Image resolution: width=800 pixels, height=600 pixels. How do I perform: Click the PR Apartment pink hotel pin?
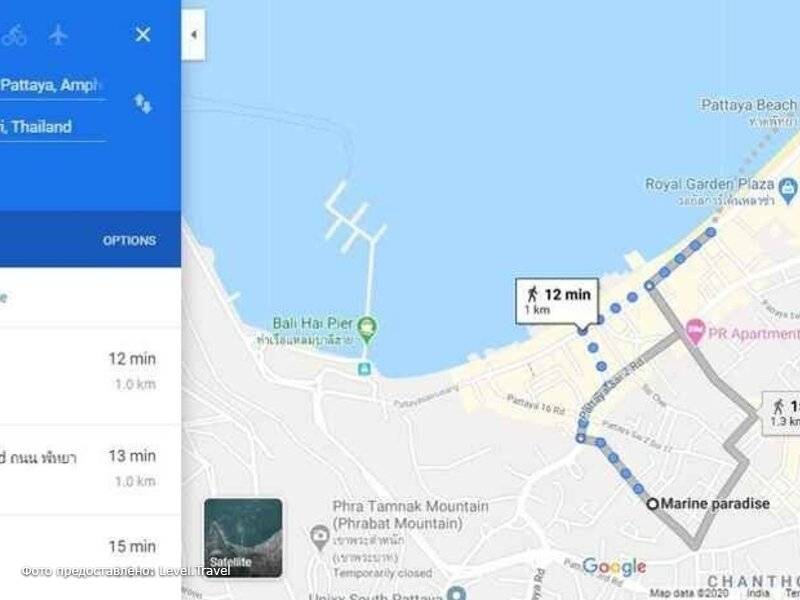pyautogui.click(x=695, y=331)
